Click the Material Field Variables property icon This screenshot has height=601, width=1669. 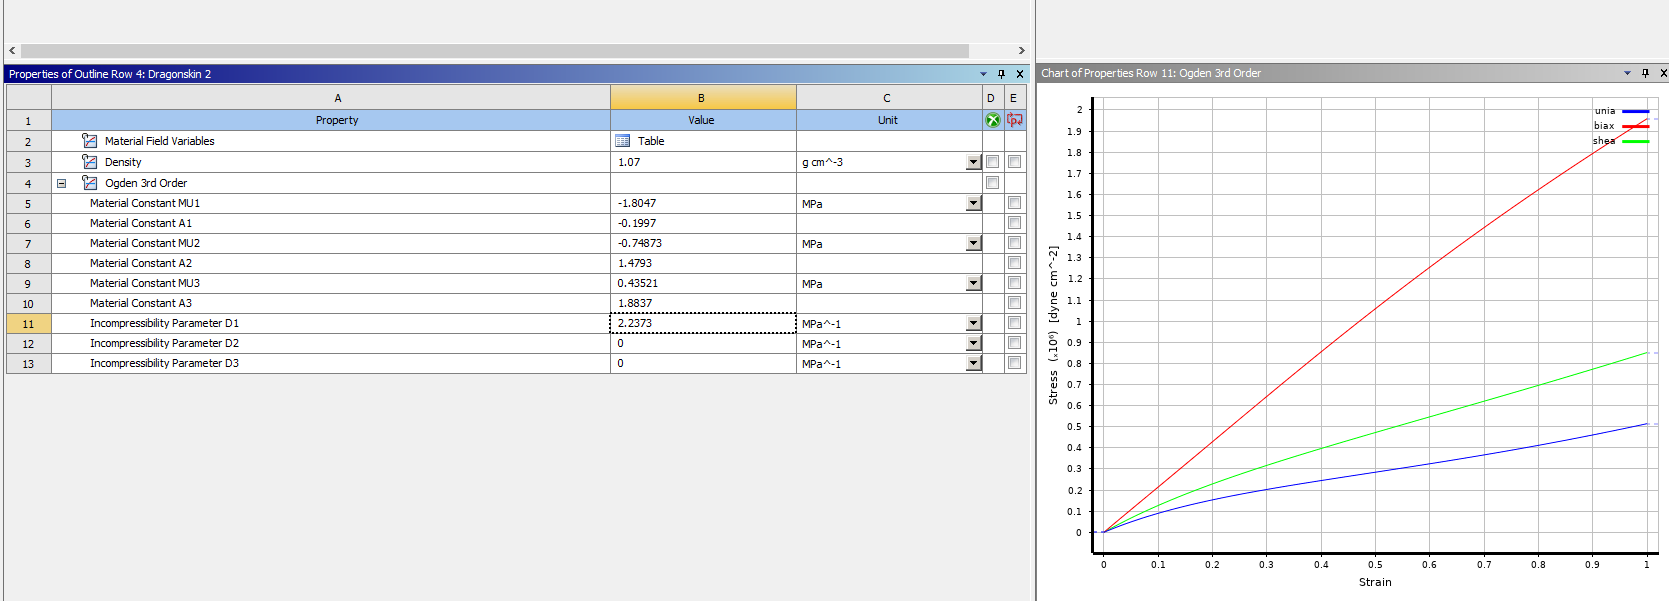90,141
